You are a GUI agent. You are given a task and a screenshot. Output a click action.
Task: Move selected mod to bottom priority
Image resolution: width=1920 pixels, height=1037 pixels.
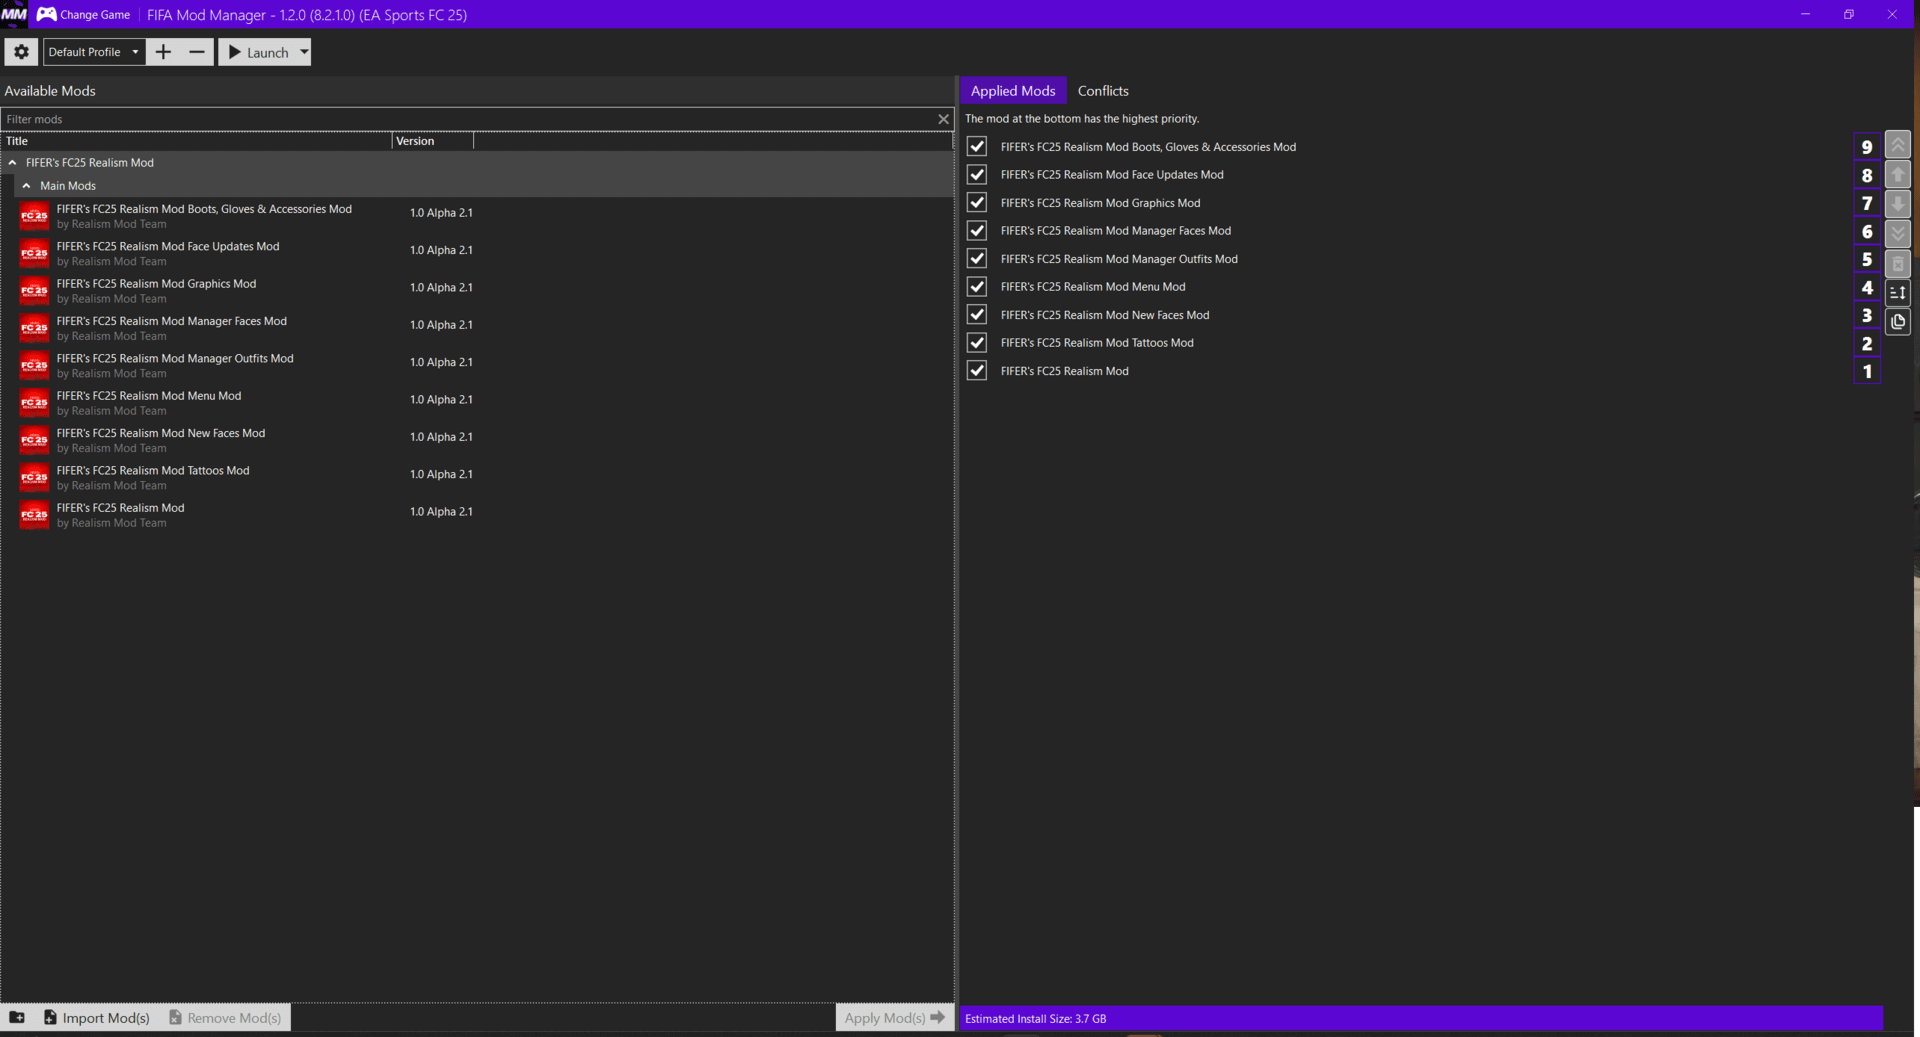point(1897,233)
